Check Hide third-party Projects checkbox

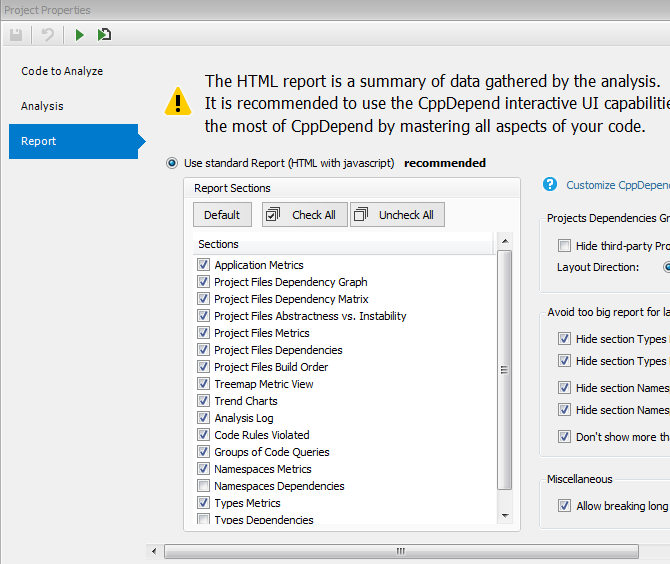click(x=564, y=246)
